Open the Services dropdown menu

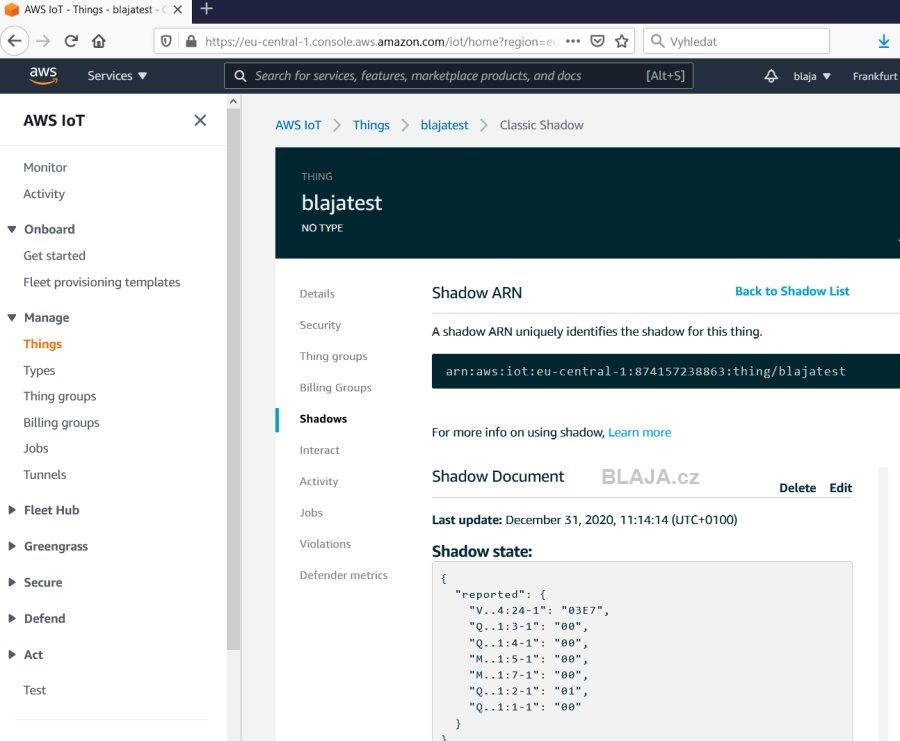pyautogui.click(x=117, y=76)
